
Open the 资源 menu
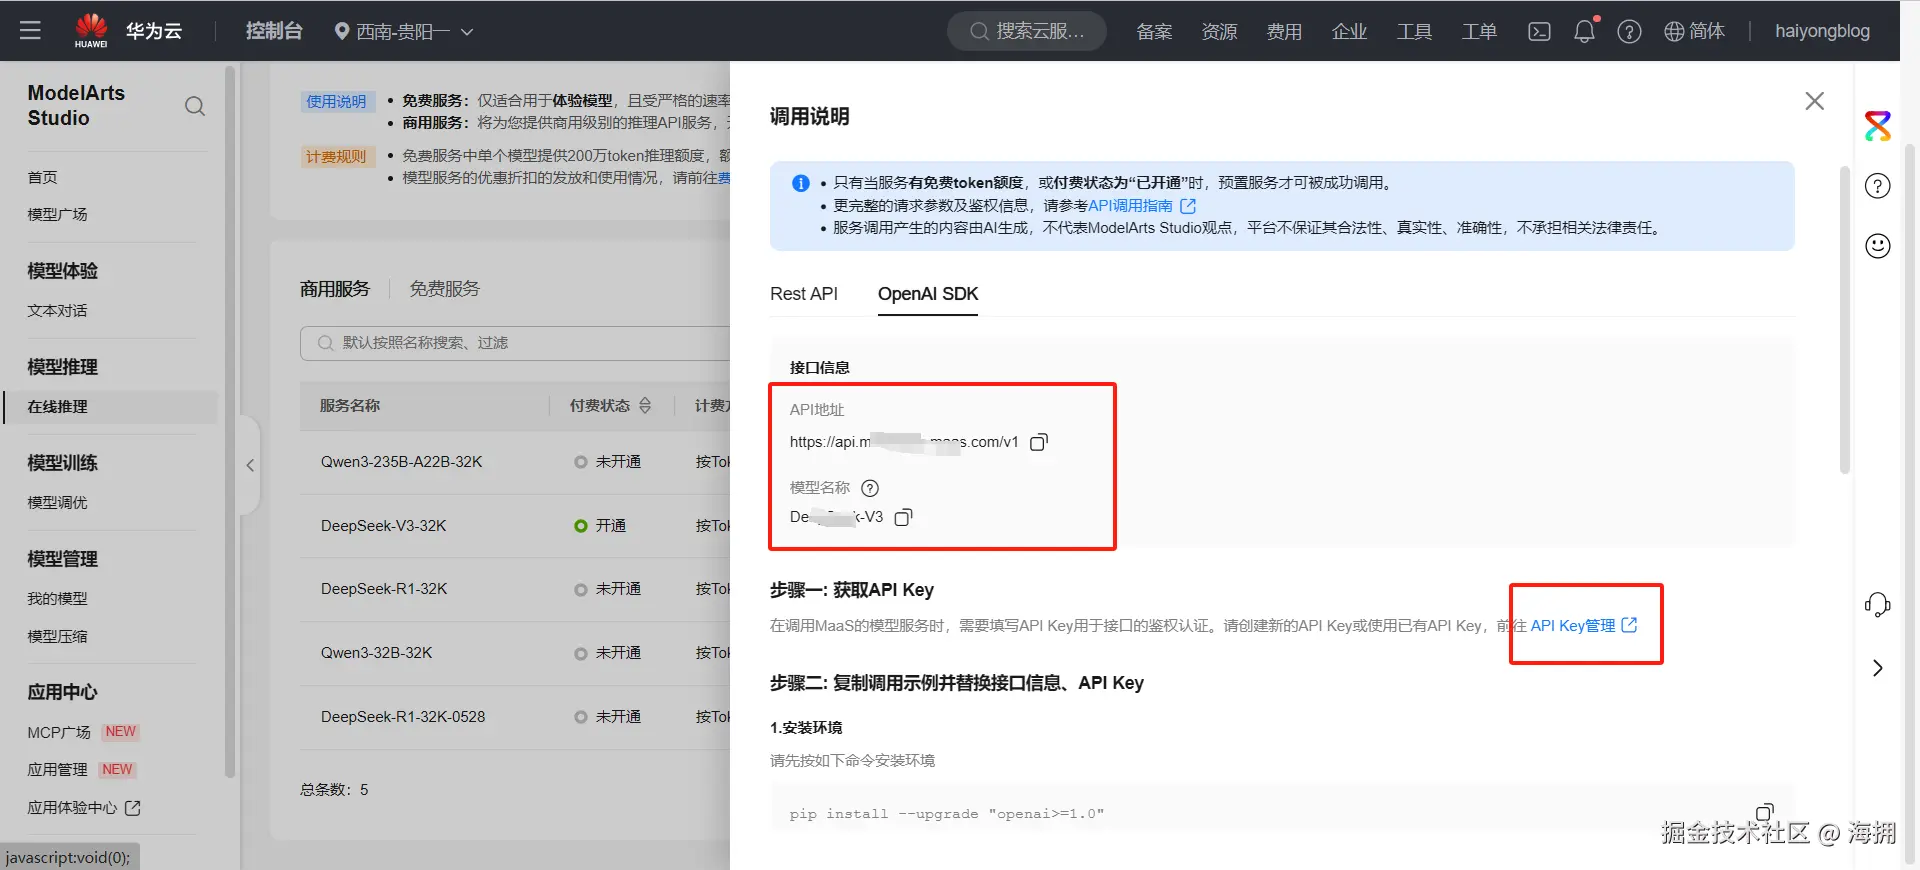point(1219,31)
